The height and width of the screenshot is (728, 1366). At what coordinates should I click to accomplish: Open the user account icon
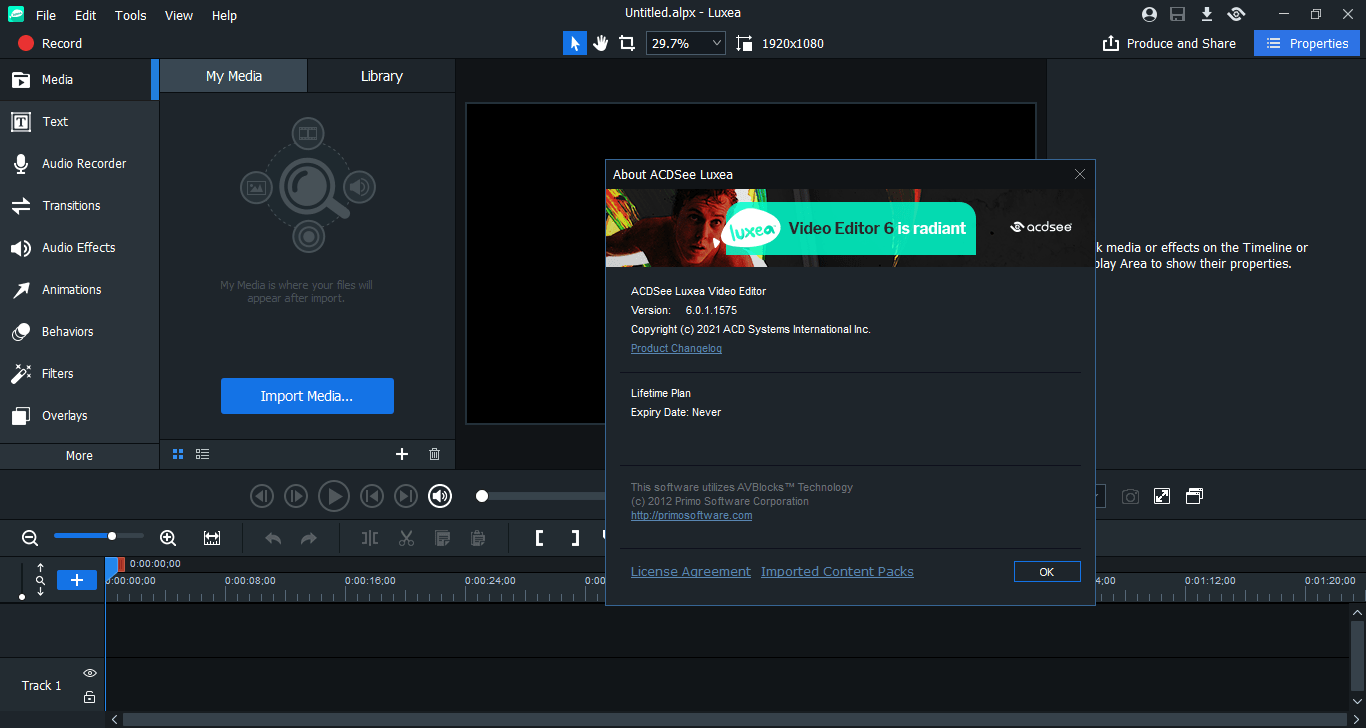(x=1149, y=14)
